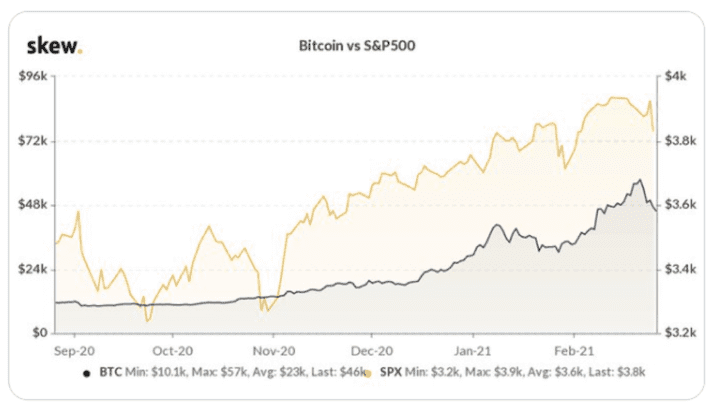Toggle SPX series yellow legend dot
The image size is (722, 408).
click(x=367, y=374)
